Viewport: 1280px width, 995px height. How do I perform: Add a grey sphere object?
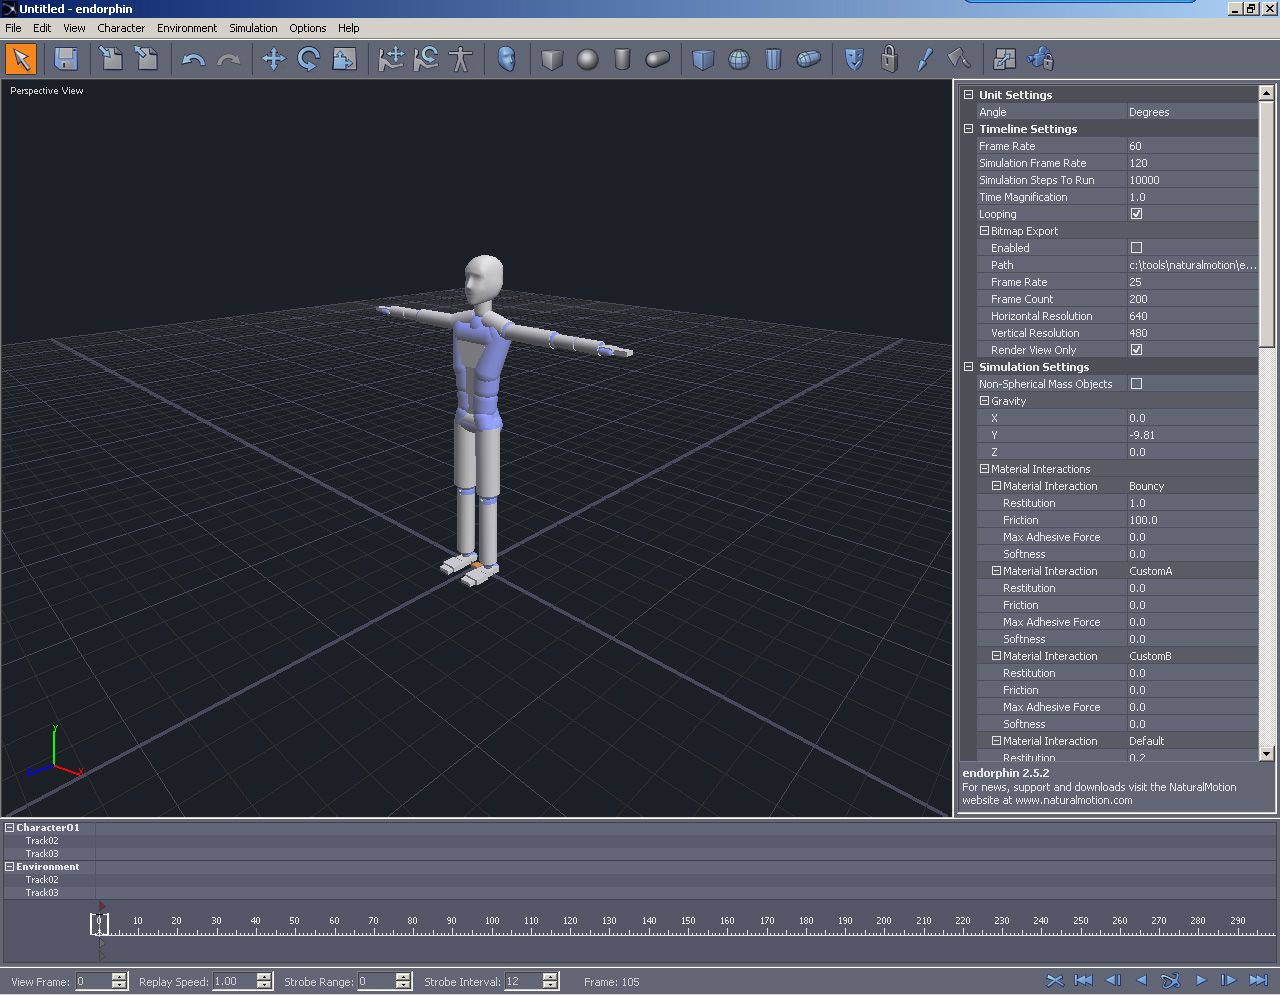587,59
